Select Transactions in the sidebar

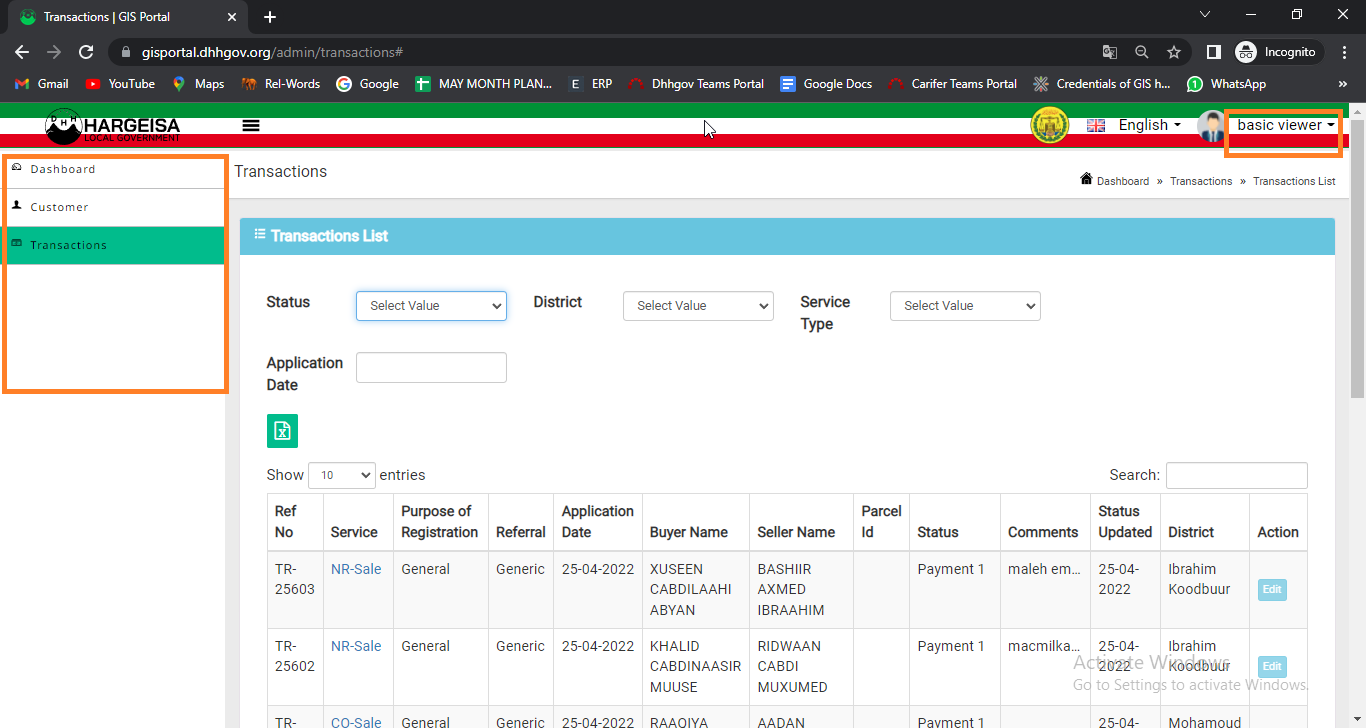(113, 245)
